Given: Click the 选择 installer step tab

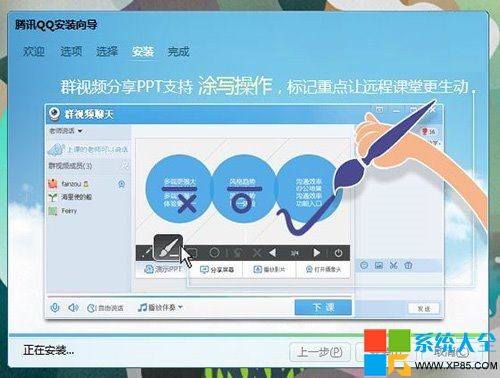Looking at the screenshot, I should coord(107,52).
